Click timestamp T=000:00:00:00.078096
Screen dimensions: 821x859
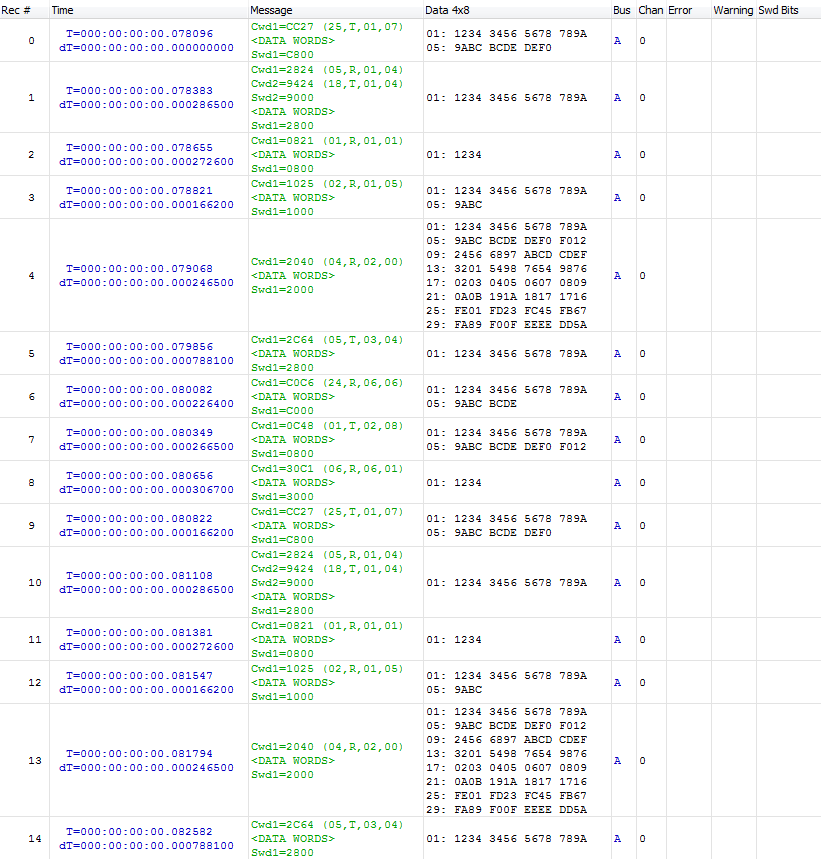pyautogui.click(x=139, y=33)
